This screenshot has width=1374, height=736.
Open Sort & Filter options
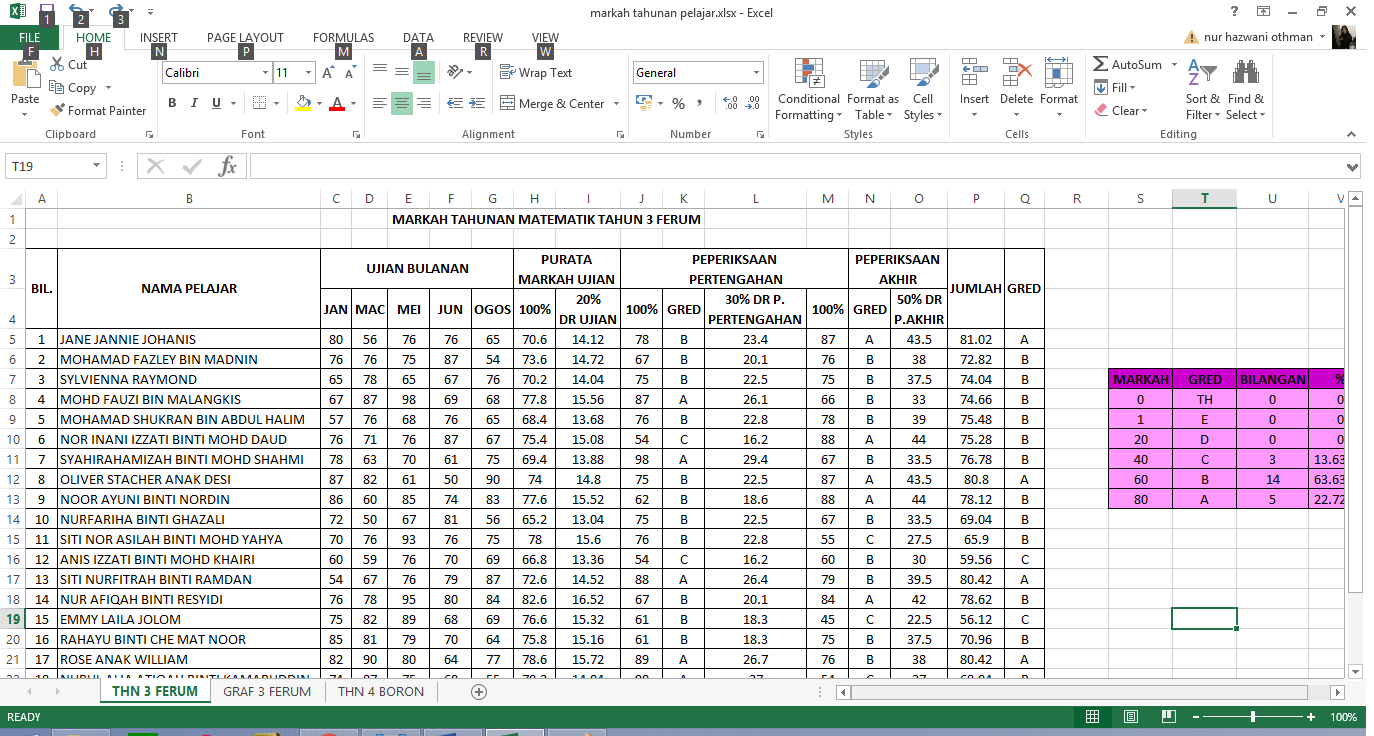click(x=1201, y=90)
